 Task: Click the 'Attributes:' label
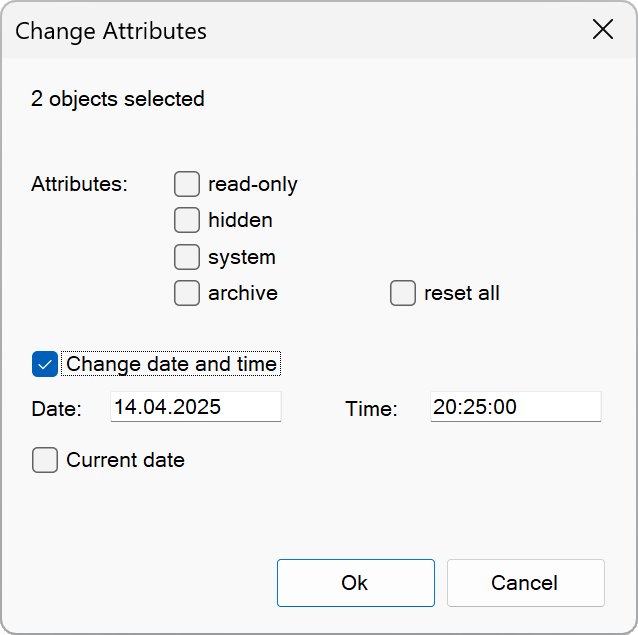(x=80, y=184)
